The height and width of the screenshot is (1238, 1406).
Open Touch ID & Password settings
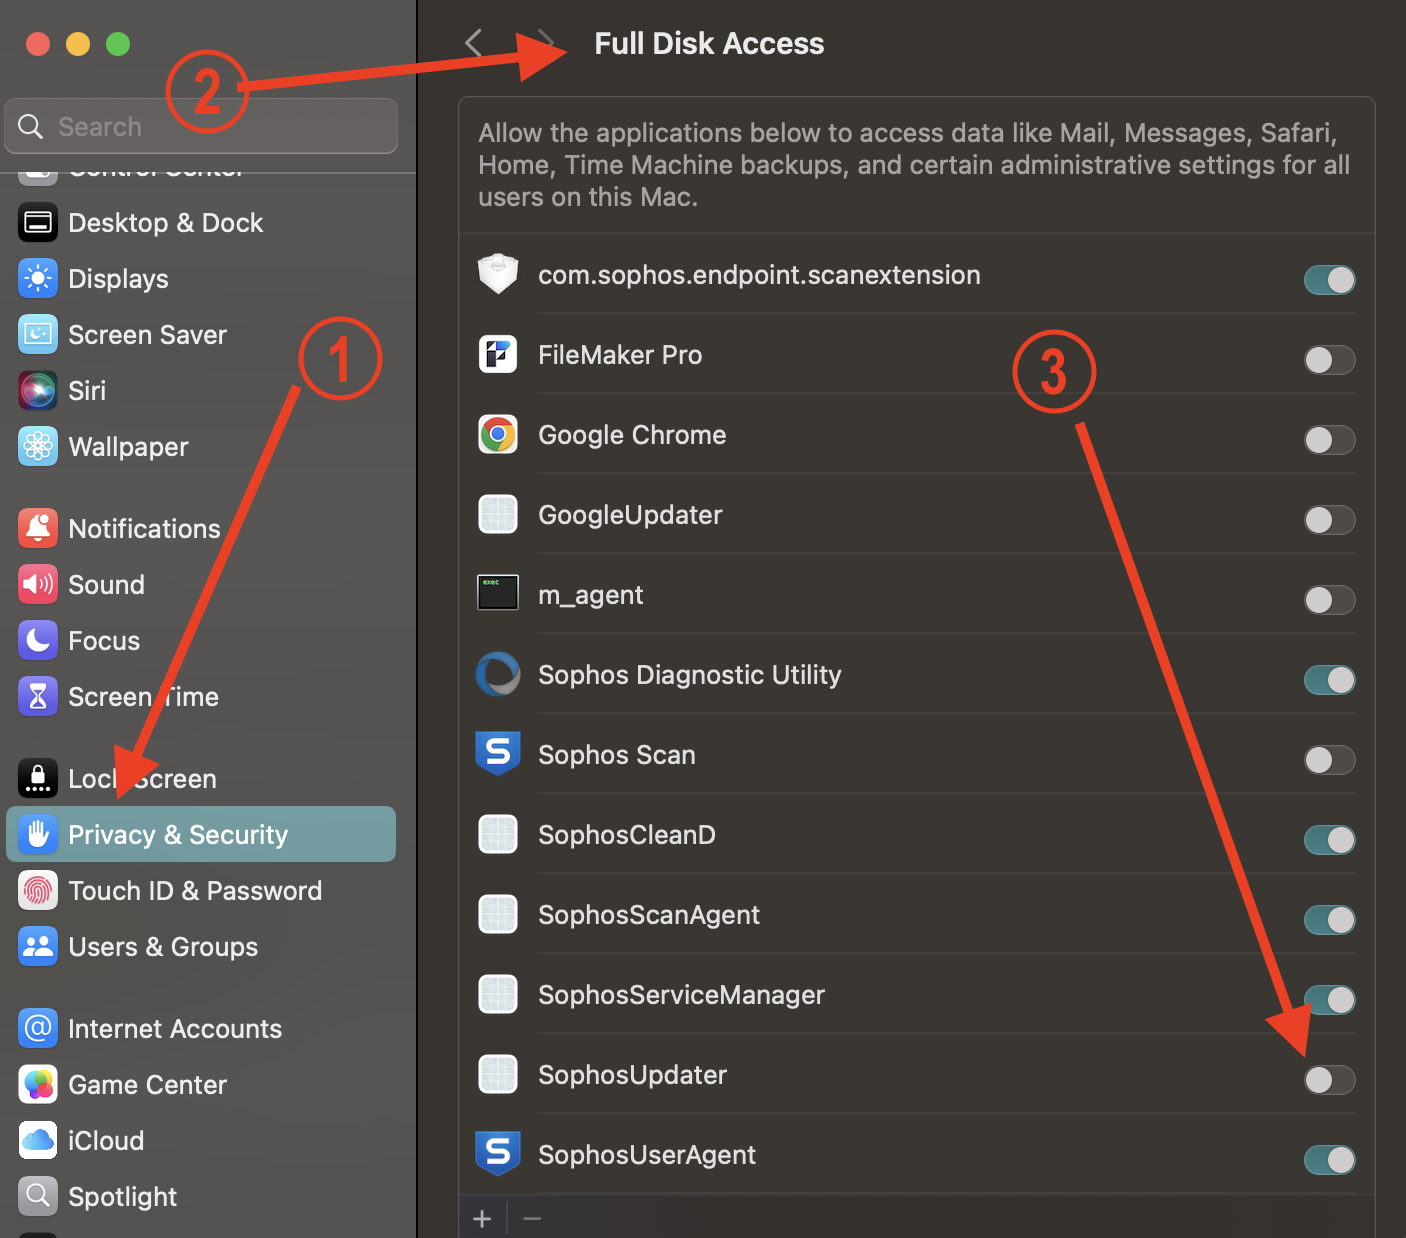pos(201,891)
